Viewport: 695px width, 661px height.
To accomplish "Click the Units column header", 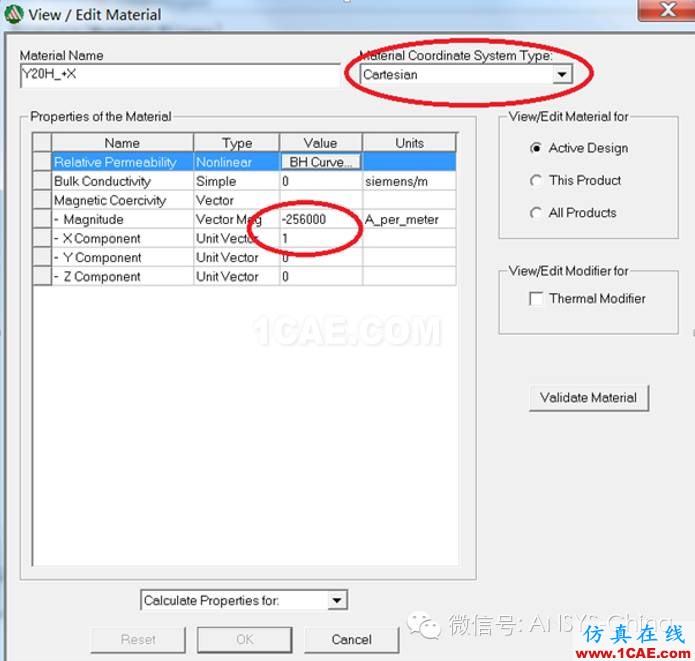I will click(409, 143).
